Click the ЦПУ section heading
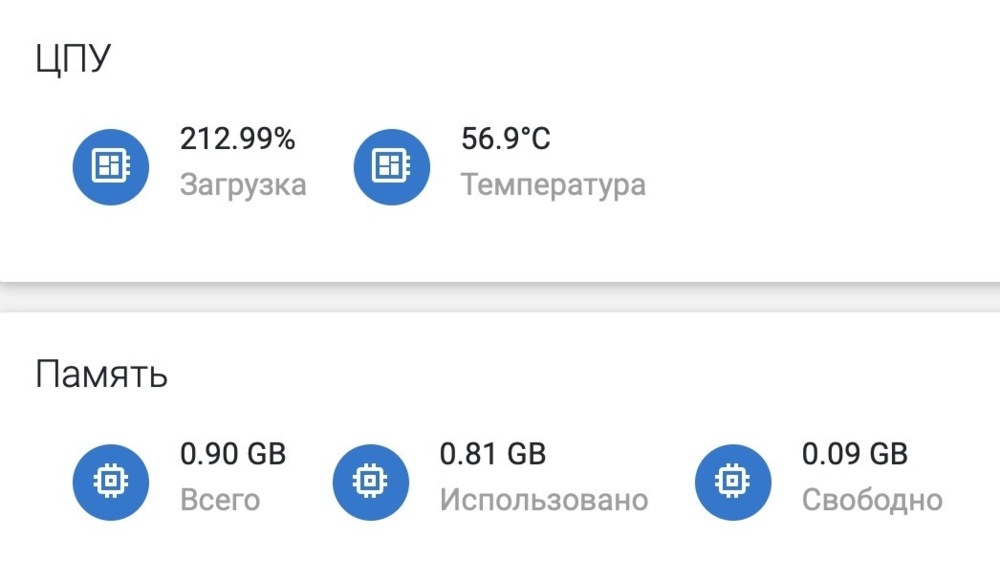This screenshot has height=580, width=1000. tap(73, 59)
